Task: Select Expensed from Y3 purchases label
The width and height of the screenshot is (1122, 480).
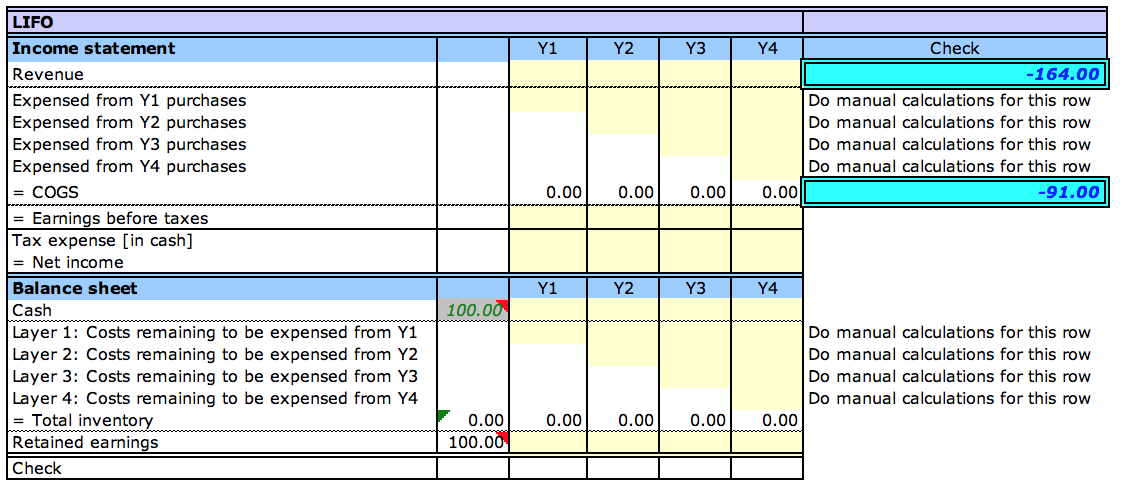Action: 130,145
